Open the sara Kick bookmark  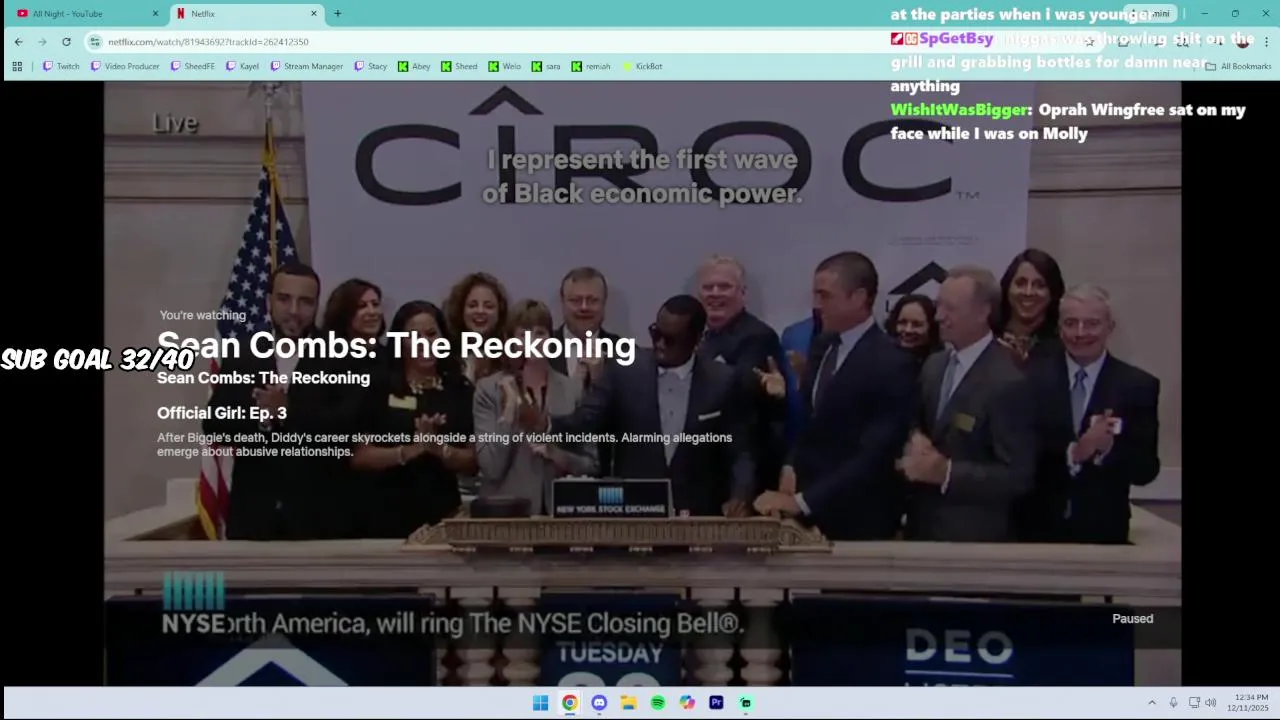[546, 66]
